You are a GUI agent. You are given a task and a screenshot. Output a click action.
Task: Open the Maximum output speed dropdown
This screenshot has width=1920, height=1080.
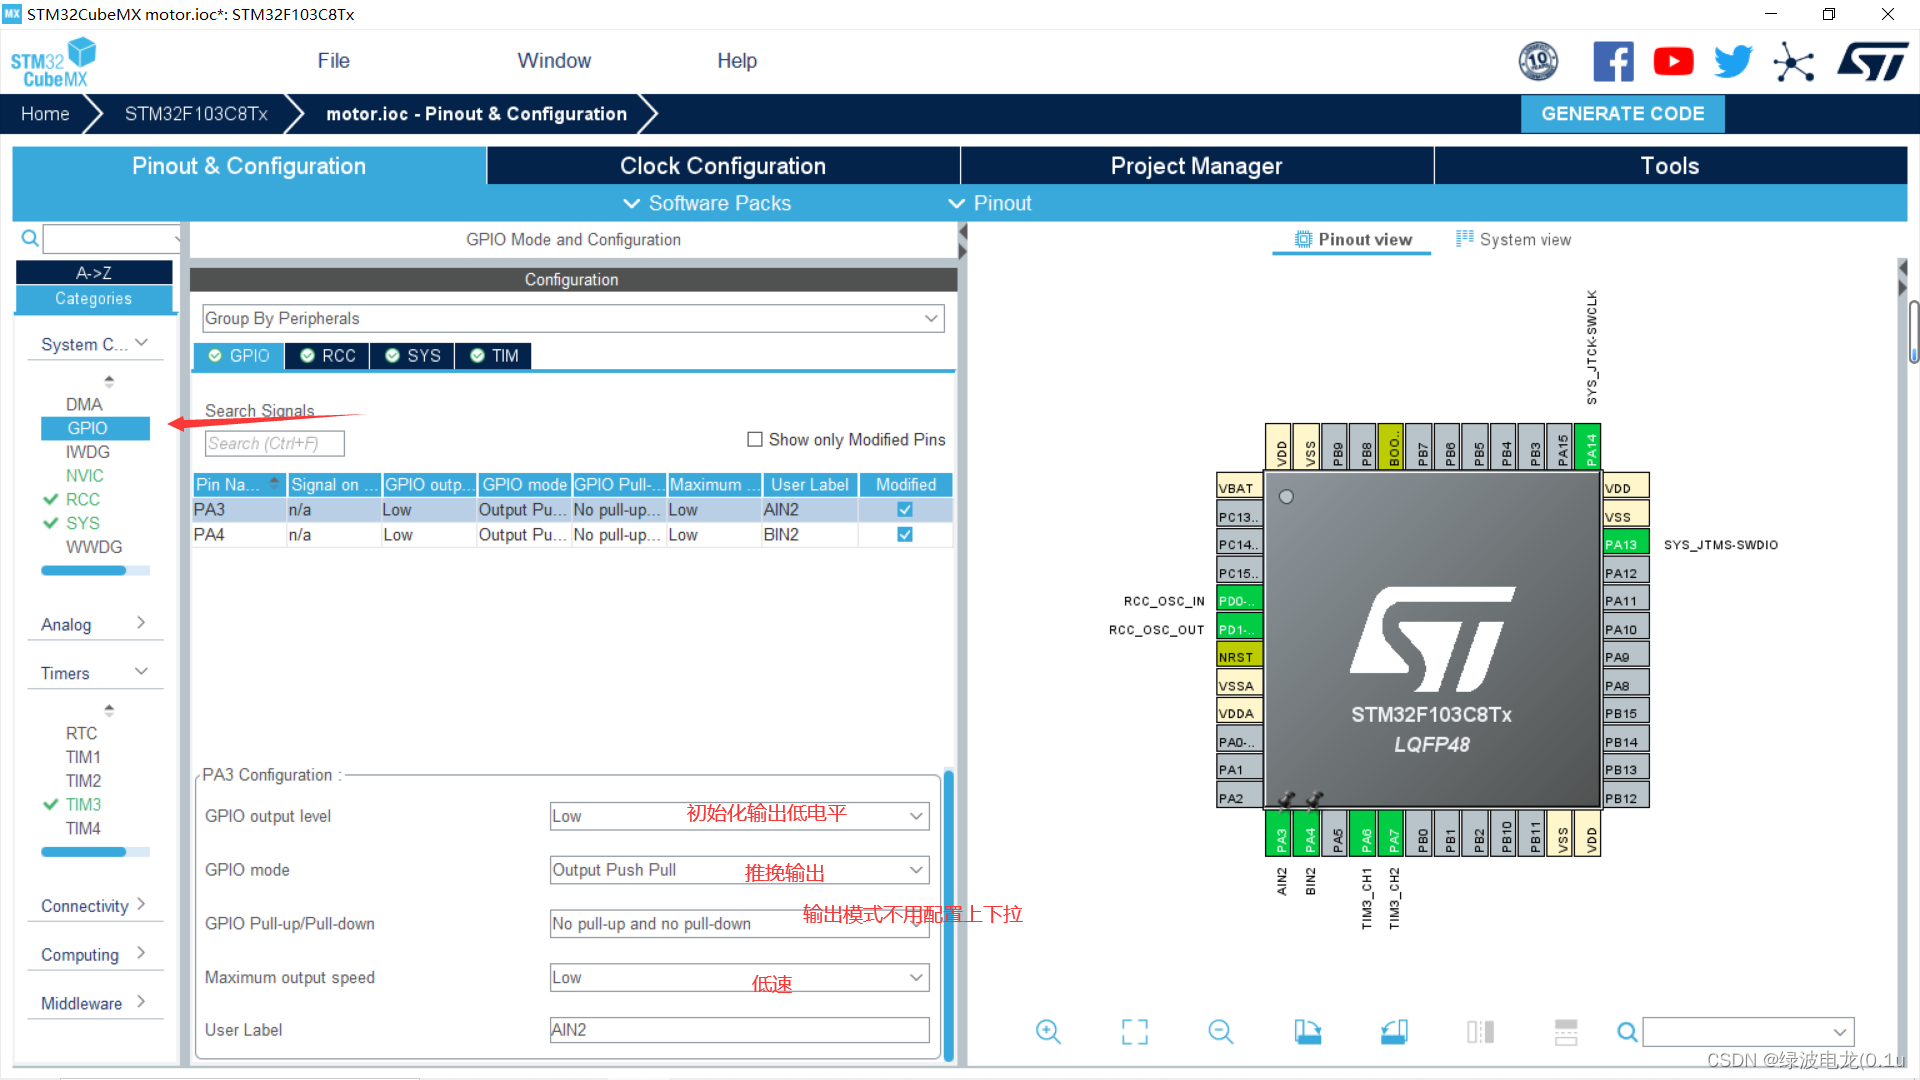(739, 977)
